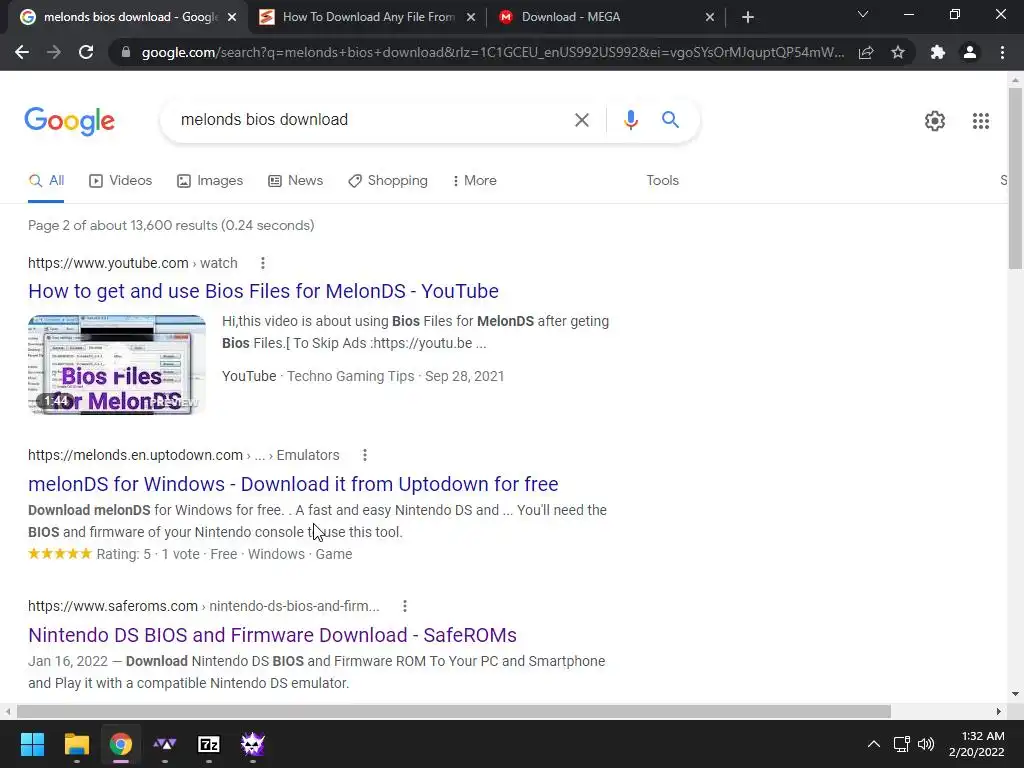Click the scroll down arrow
The image size is (1024, 768).
pos(1015,694)
